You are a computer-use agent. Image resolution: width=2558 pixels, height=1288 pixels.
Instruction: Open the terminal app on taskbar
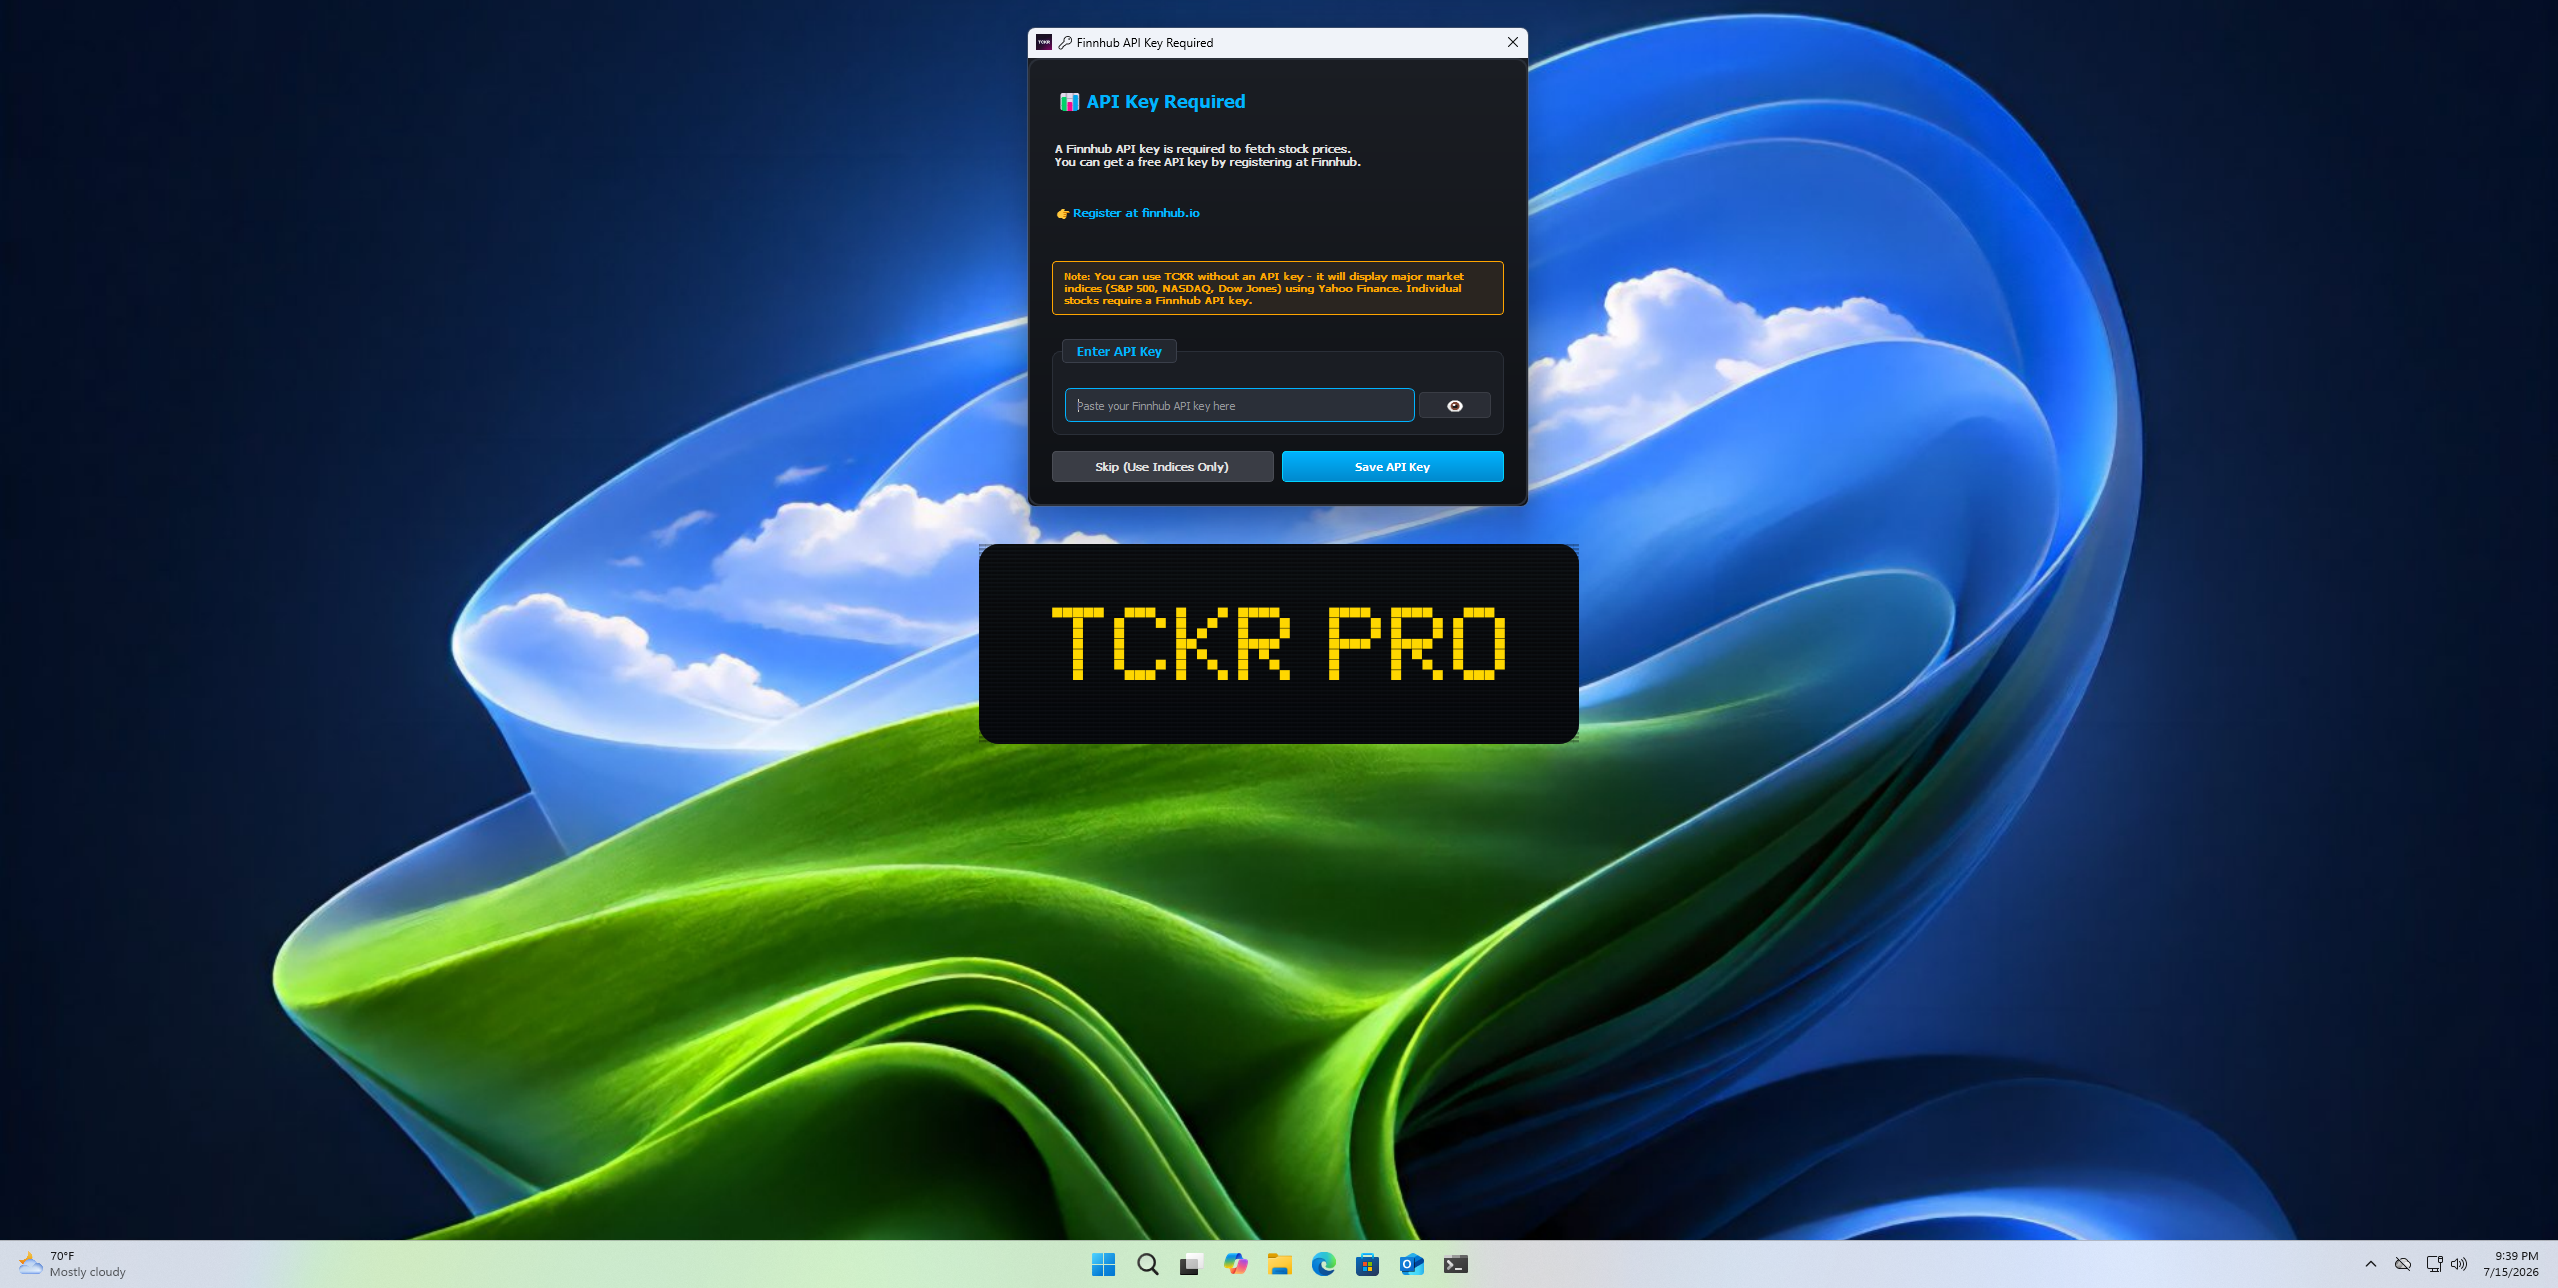(x=1455, y=1264)
